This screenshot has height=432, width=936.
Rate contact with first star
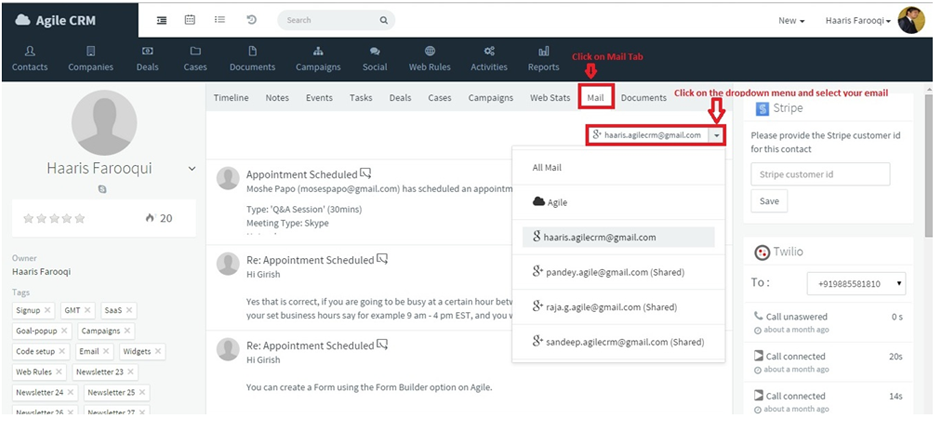tap(28, 218)
